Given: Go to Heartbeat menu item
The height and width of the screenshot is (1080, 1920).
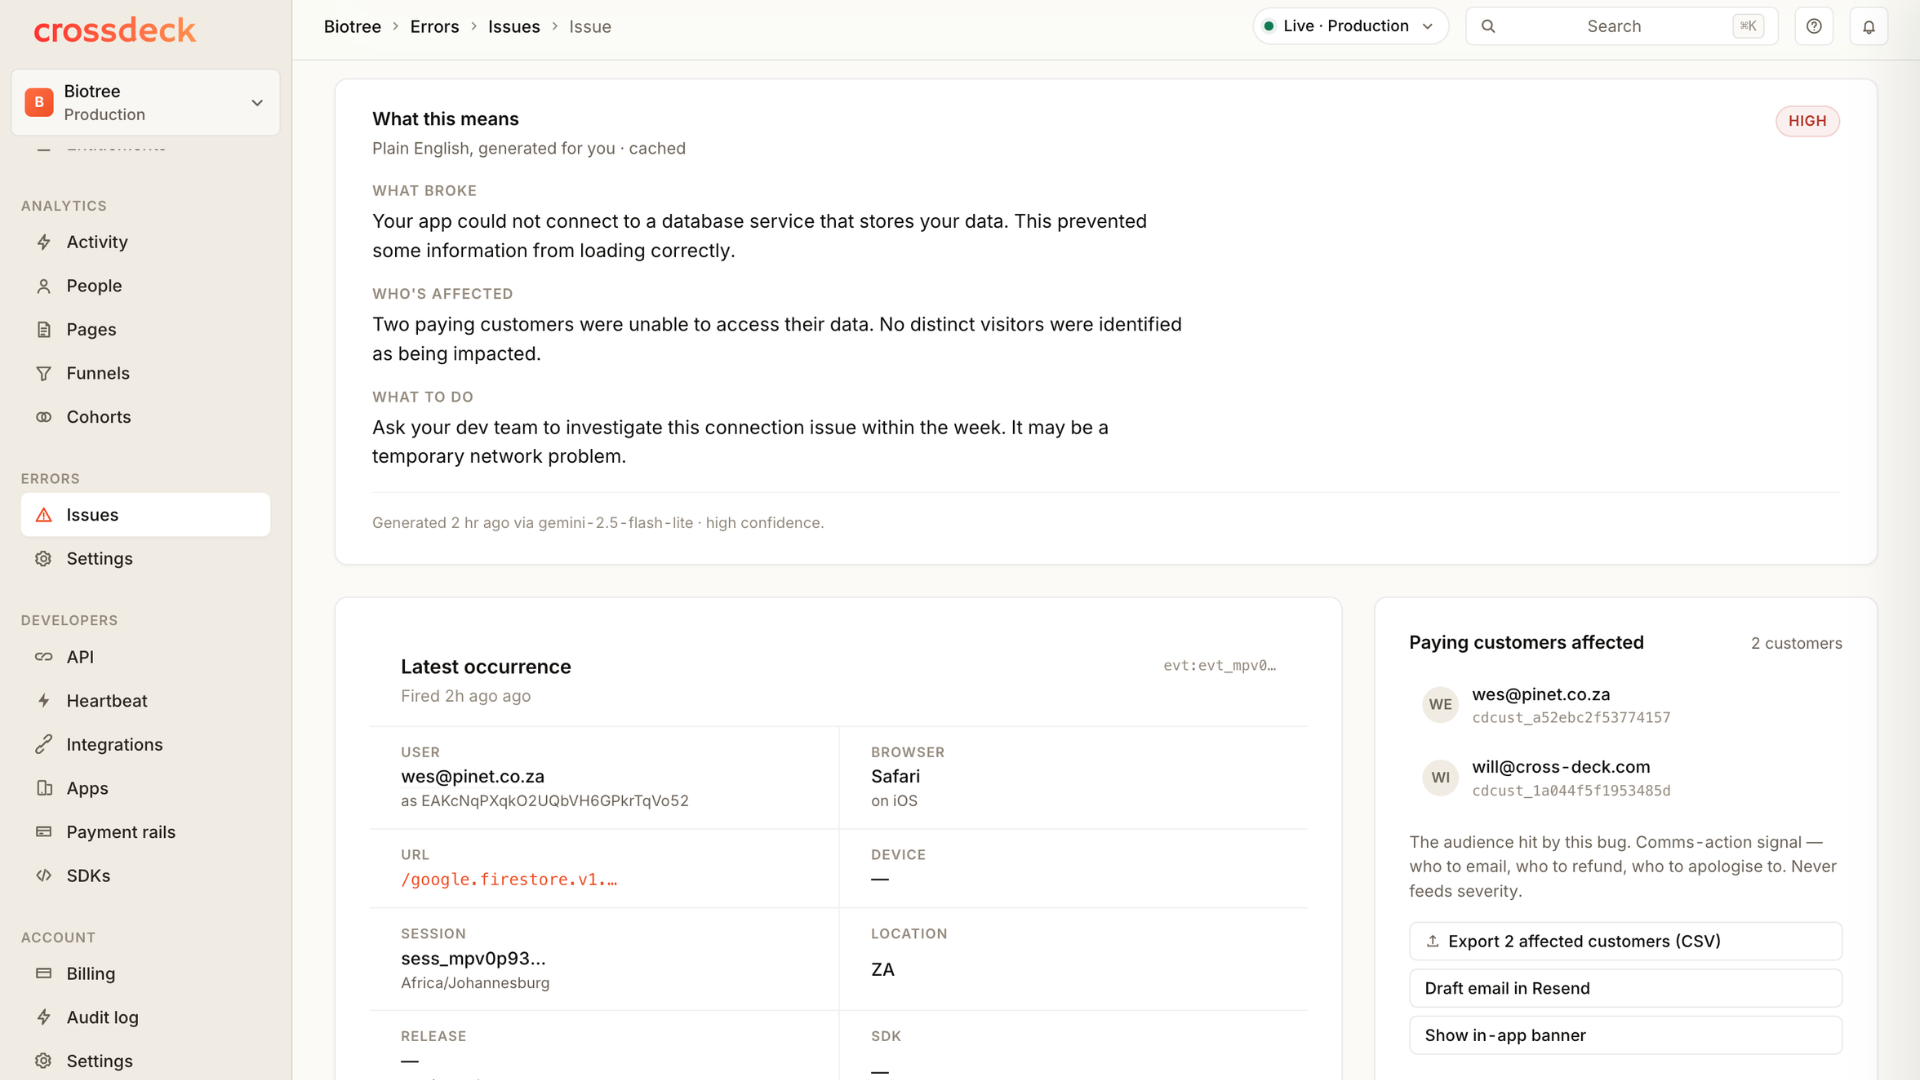Looking at the screenshot, I should click(145, 701).
